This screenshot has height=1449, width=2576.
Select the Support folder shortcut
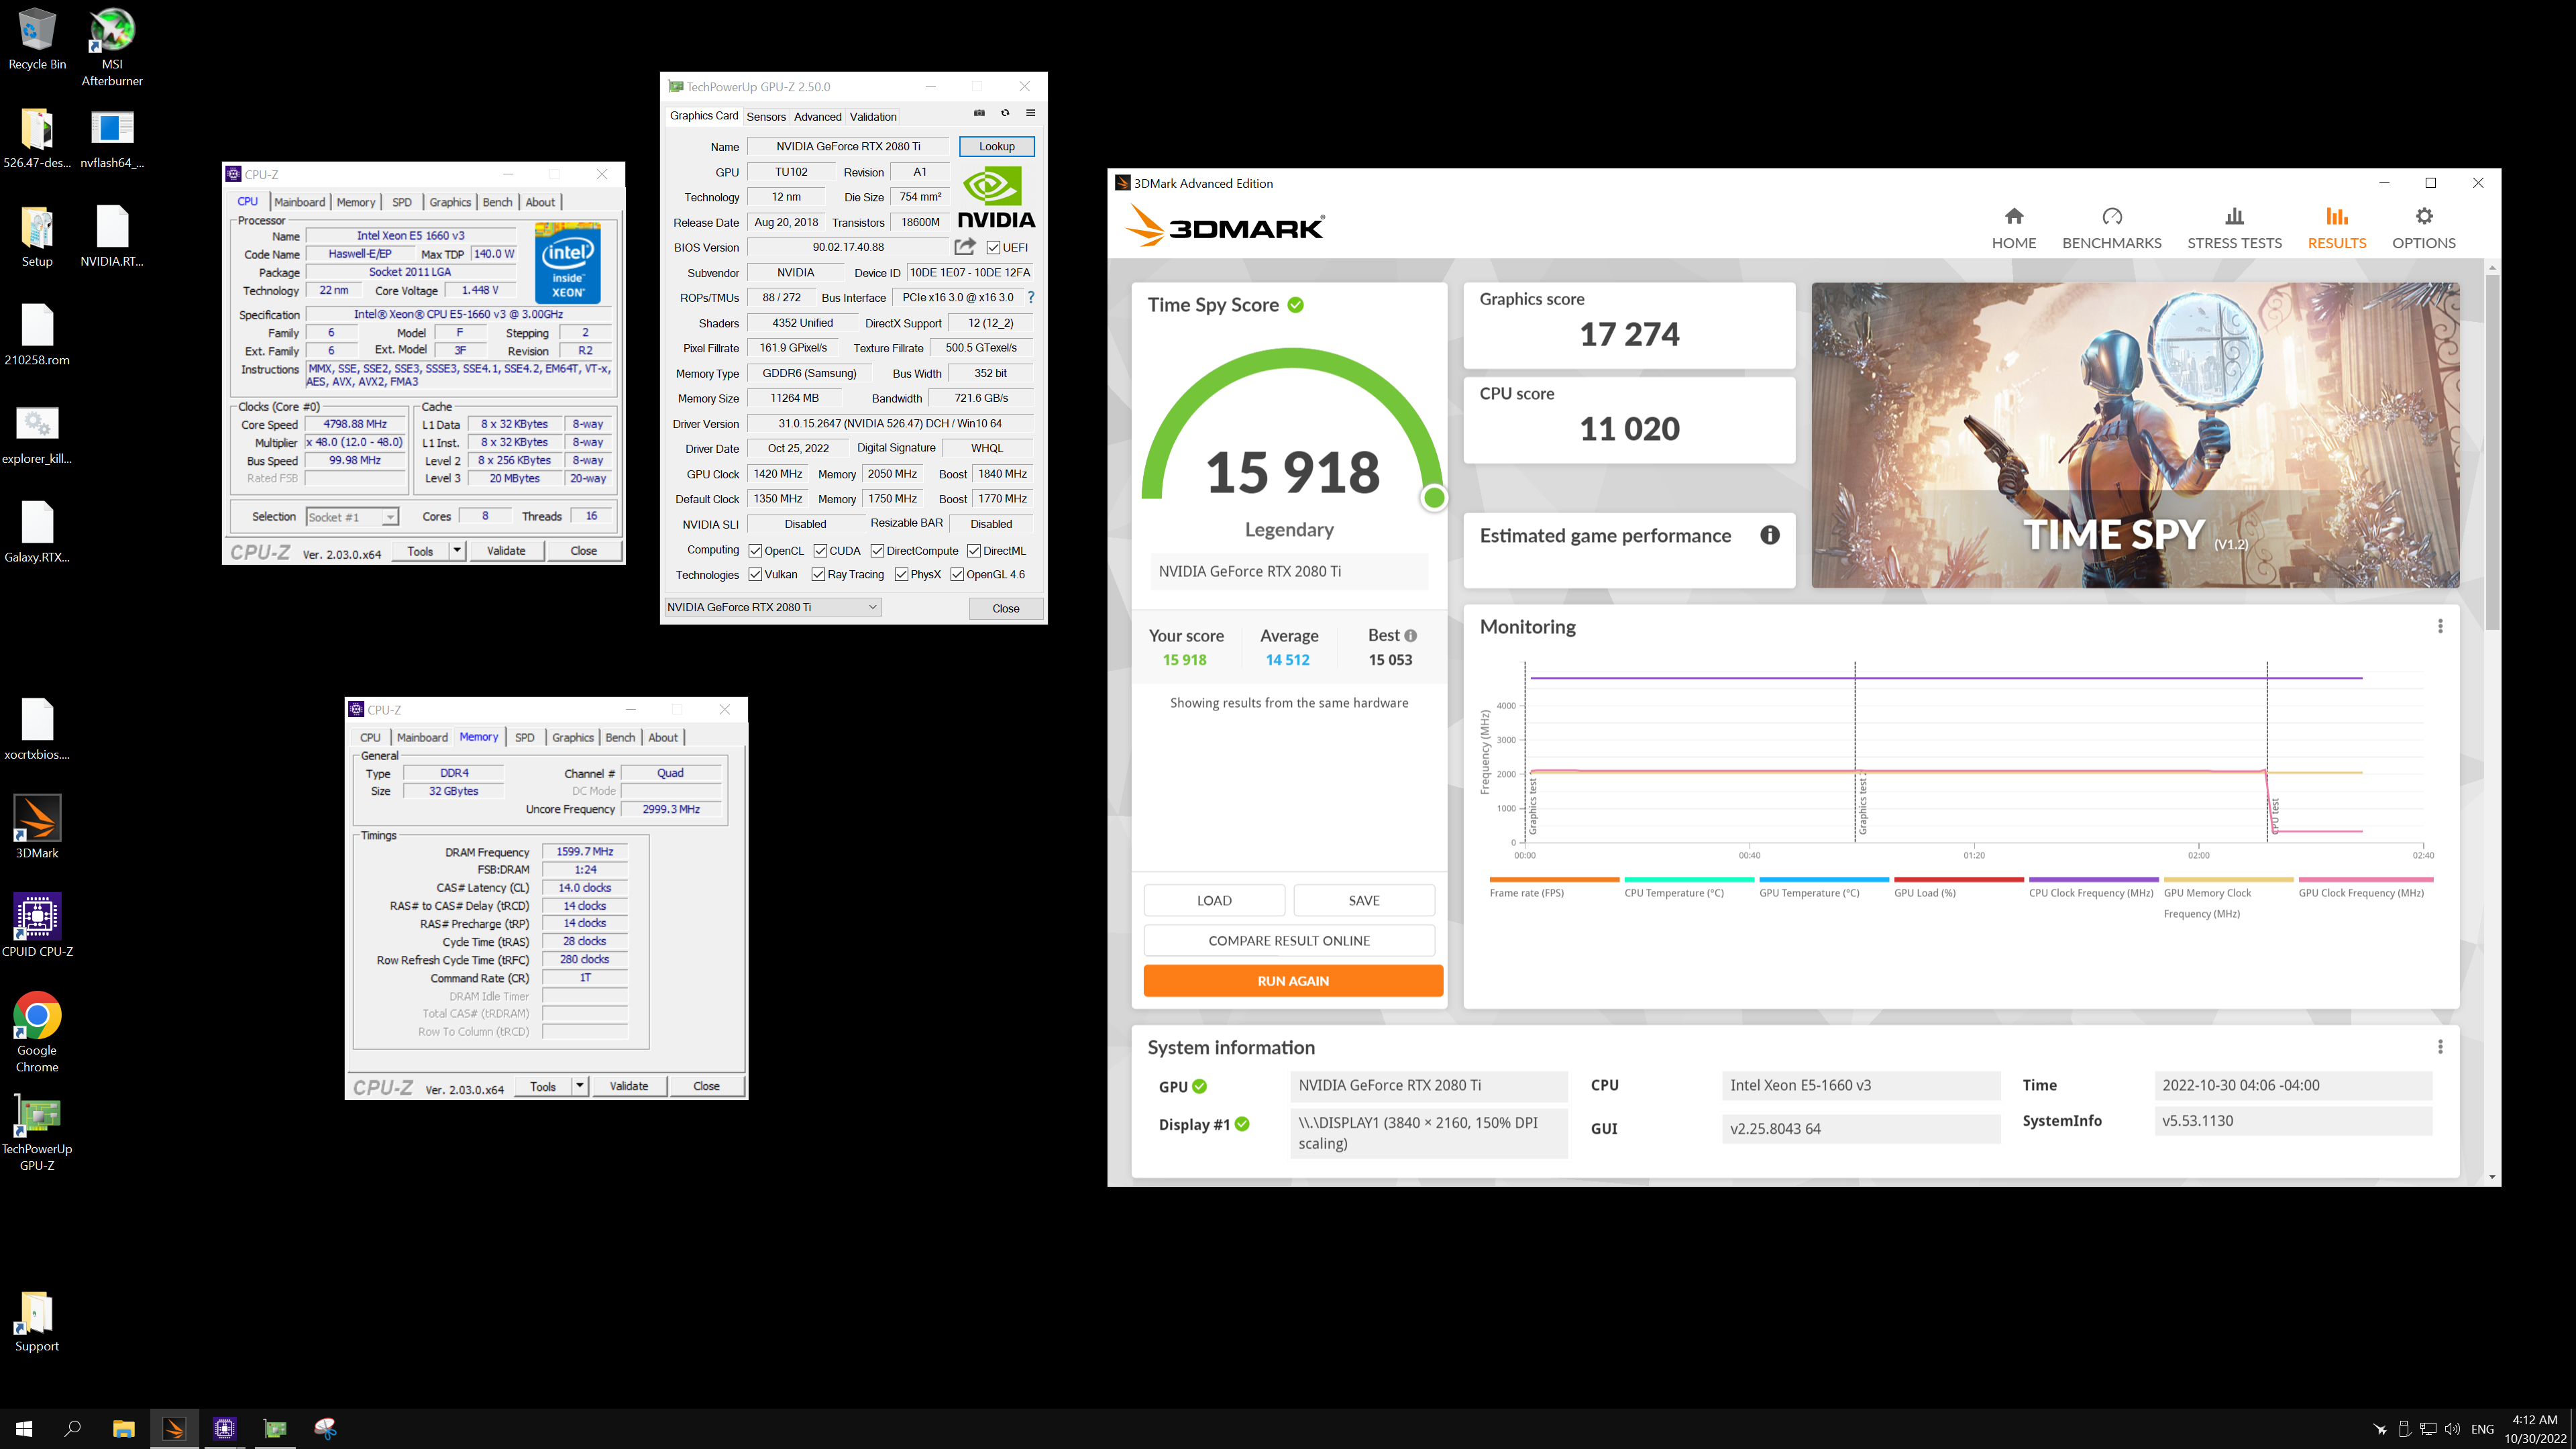click(37, 1322)
